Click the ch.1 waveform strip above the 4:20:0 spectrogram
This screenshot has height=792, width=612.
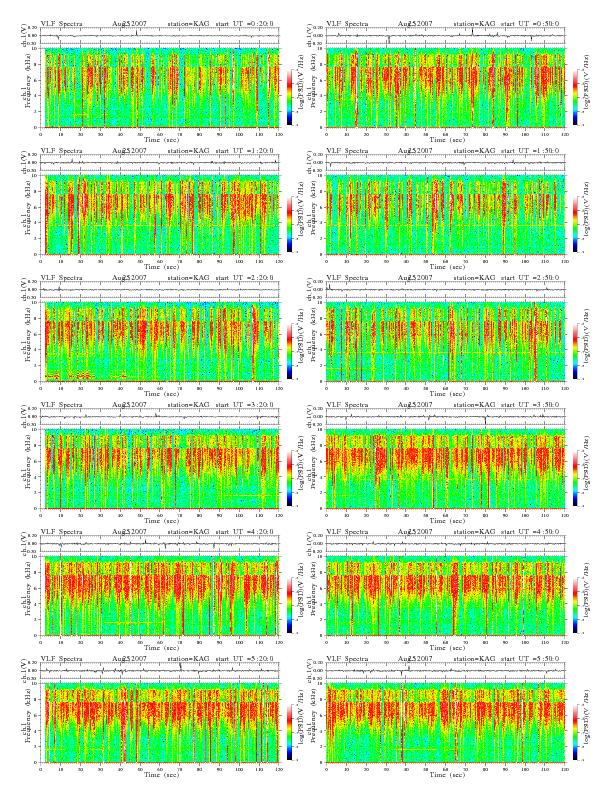coord(160,543)
